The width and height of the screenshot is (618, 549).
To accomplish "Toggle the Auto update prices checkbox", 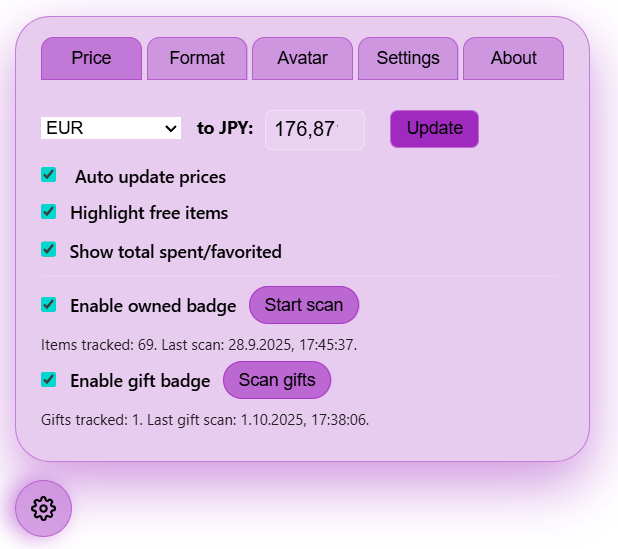I will point(48,175).
